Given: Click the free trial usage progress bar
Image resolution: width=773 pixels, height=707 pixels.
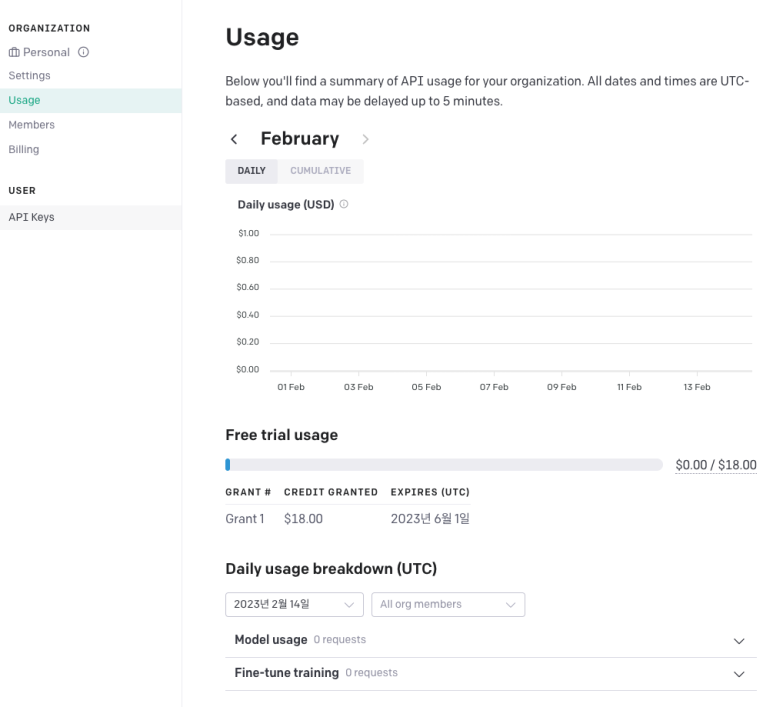Looking at the screenshot, I should (x=444, y=464).
